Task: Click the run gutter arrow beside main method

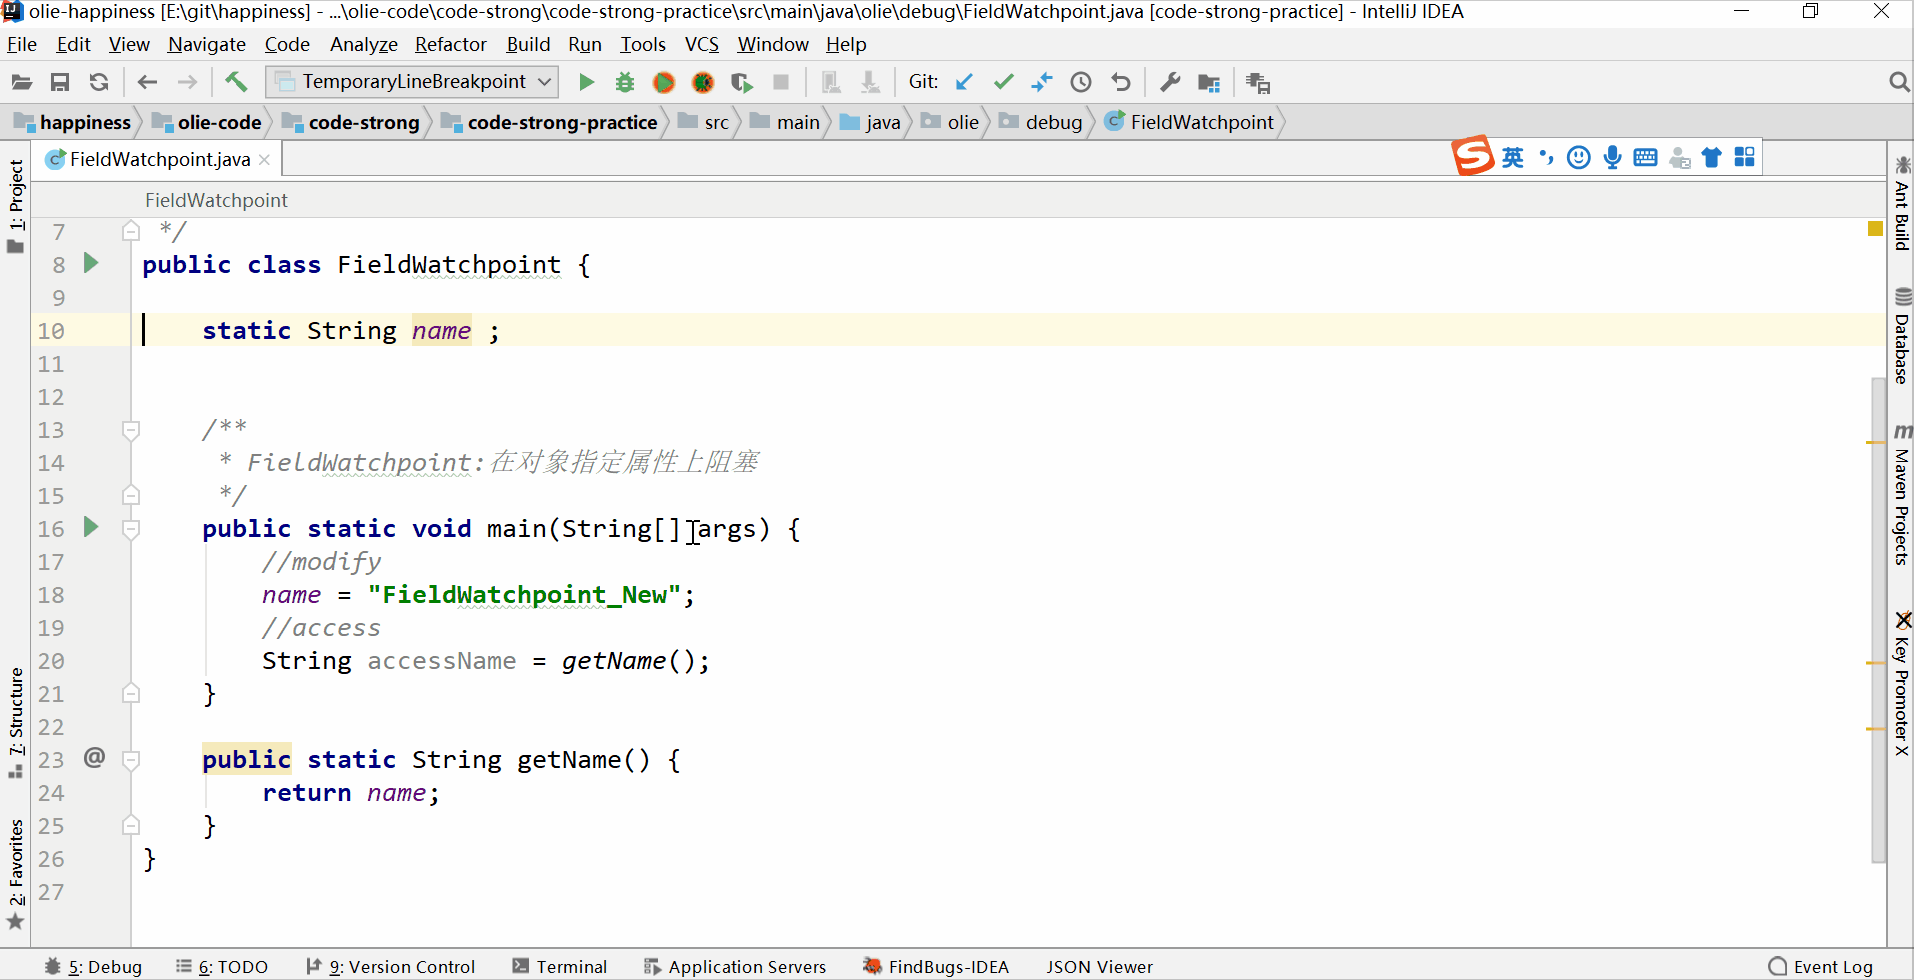Action: tap(91, 527)
